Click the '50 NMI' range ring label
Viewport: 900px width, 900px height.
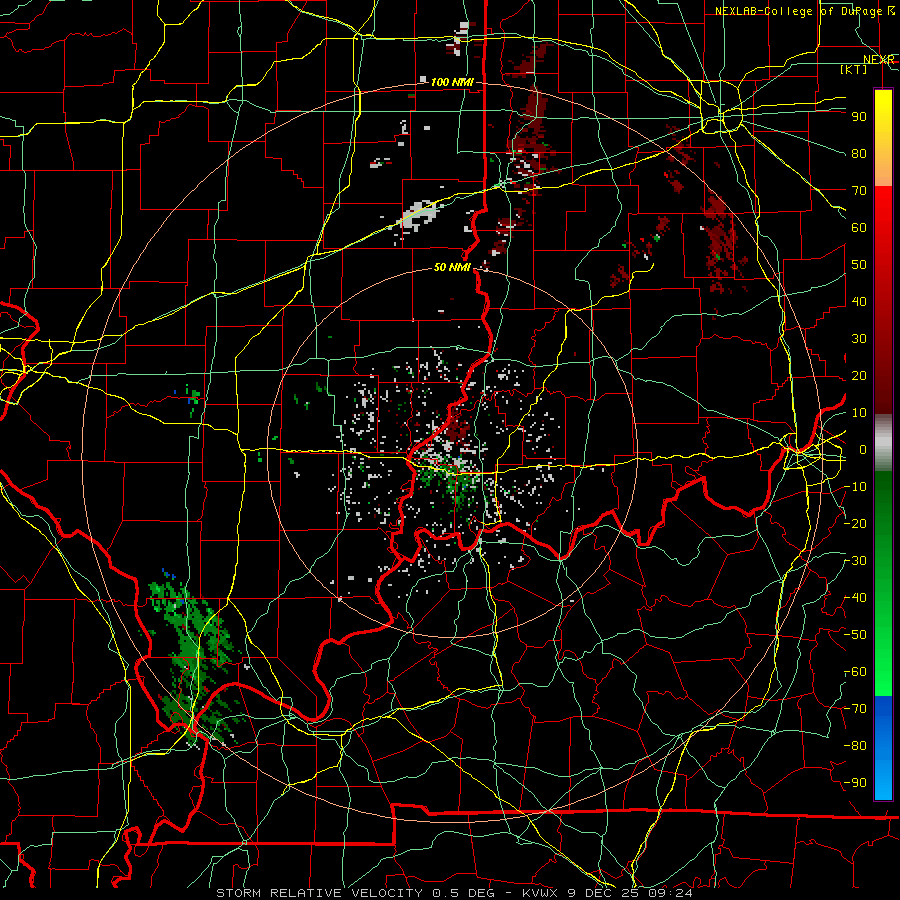click(x=452, y=267)
